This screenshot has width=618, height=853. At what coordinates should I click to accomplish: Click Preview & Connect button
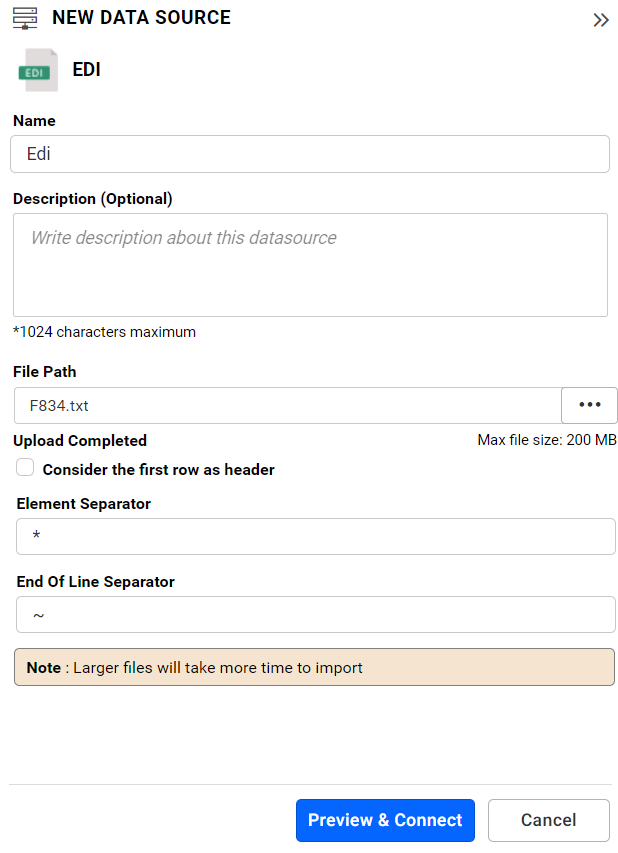pos(385,820)
